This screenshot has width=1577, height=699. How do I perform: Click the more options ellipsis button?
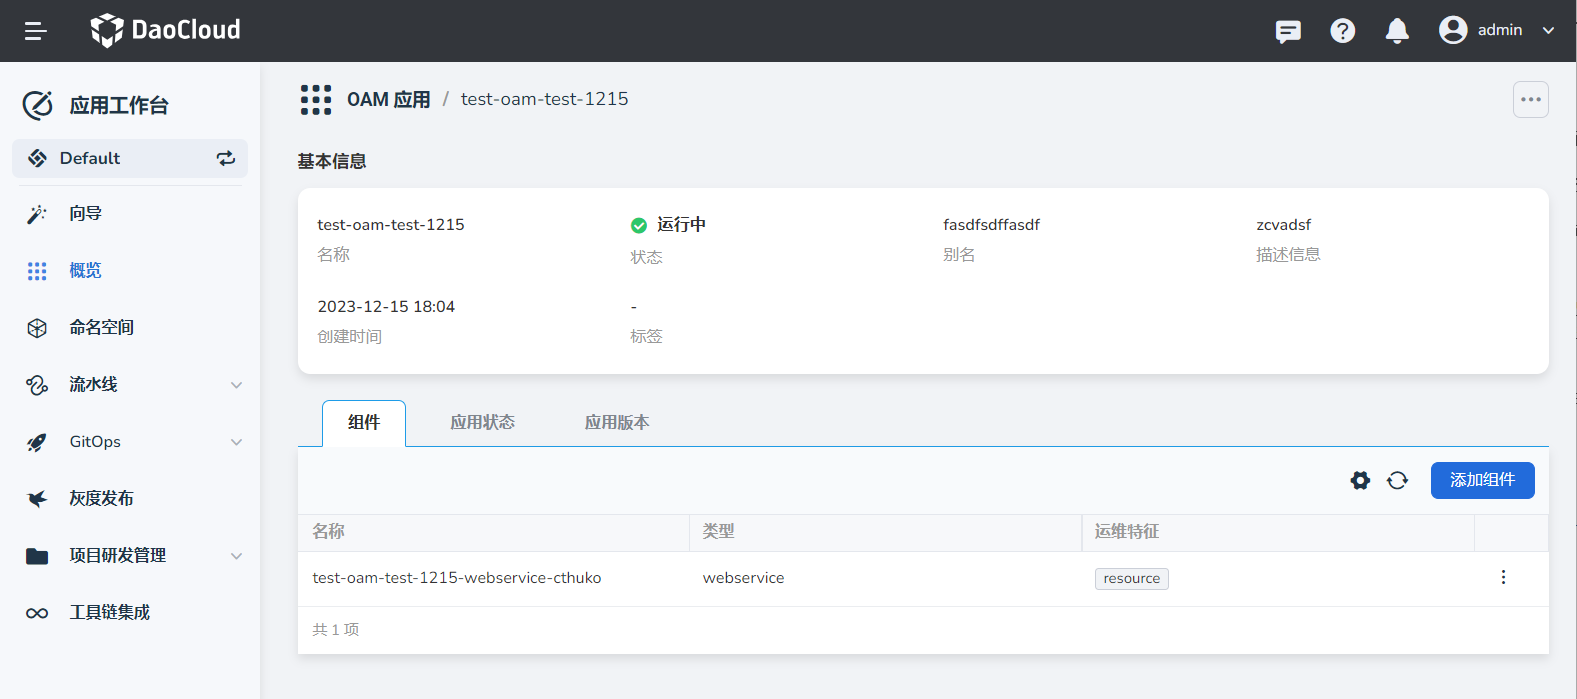[1530, 100]
